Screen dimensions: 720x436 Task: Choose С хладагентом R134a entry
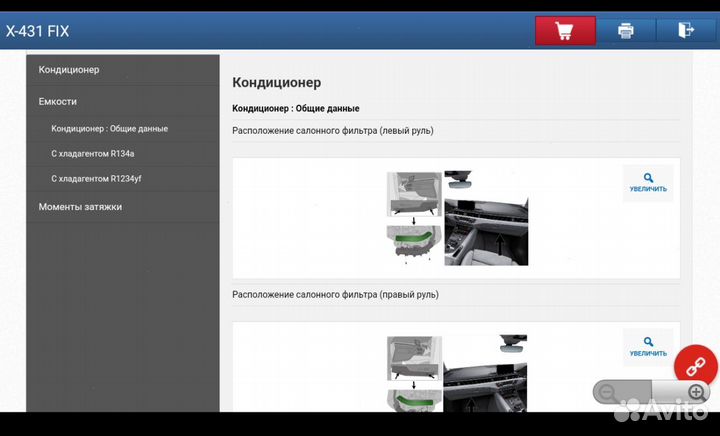pos(92,154)
